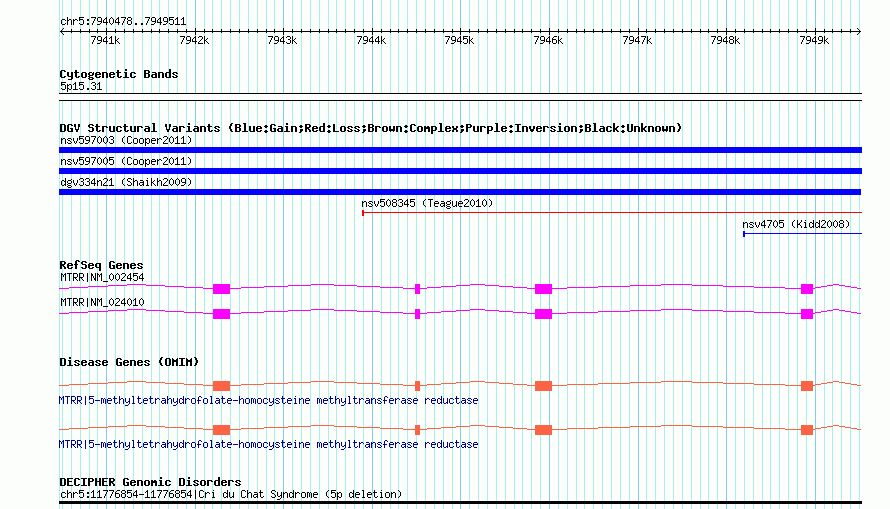Select the DGV Structural Variants track title

tap(370, 128)
